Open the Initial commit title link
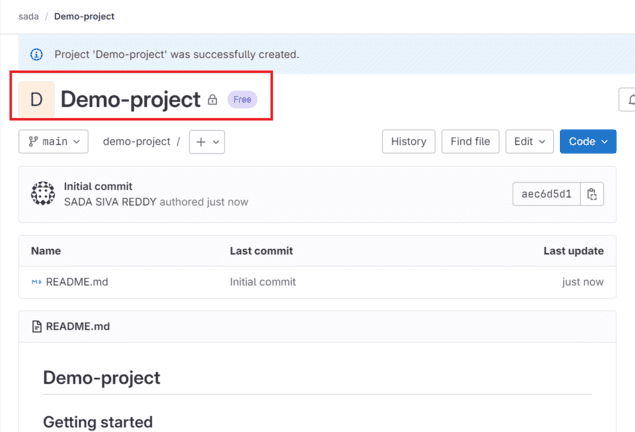This screenshot has height=432, width=635. pyautogui.click(x=98, y=186)
